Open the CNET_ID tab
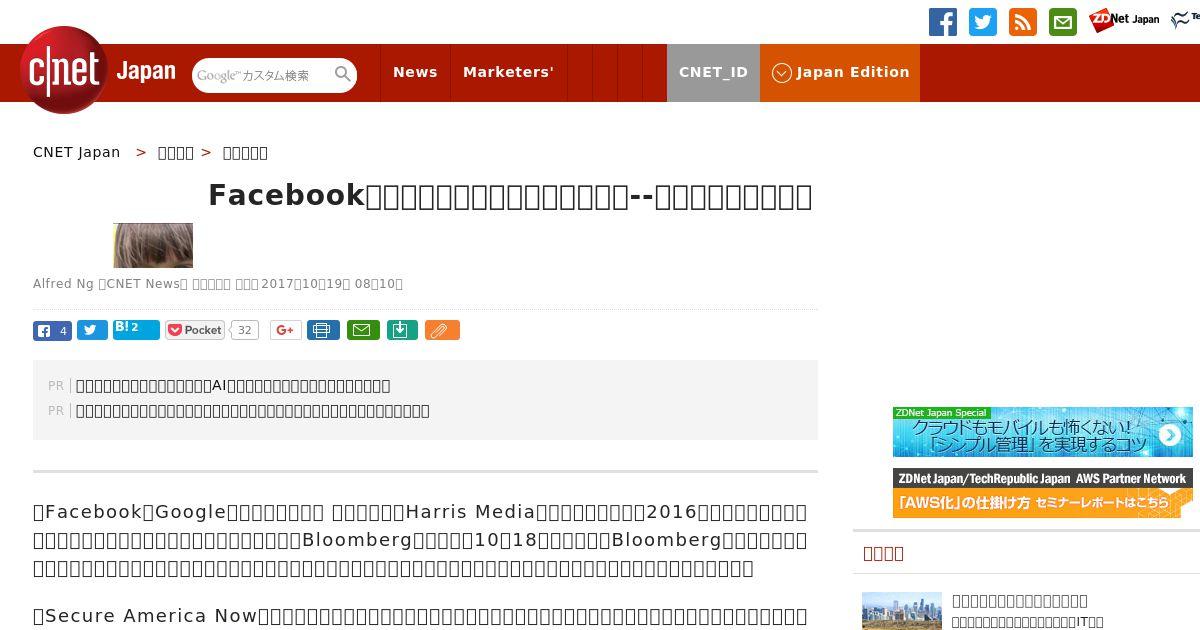Screen dimensions: 1200x630 pyautogui.click(x=713, y=72)
